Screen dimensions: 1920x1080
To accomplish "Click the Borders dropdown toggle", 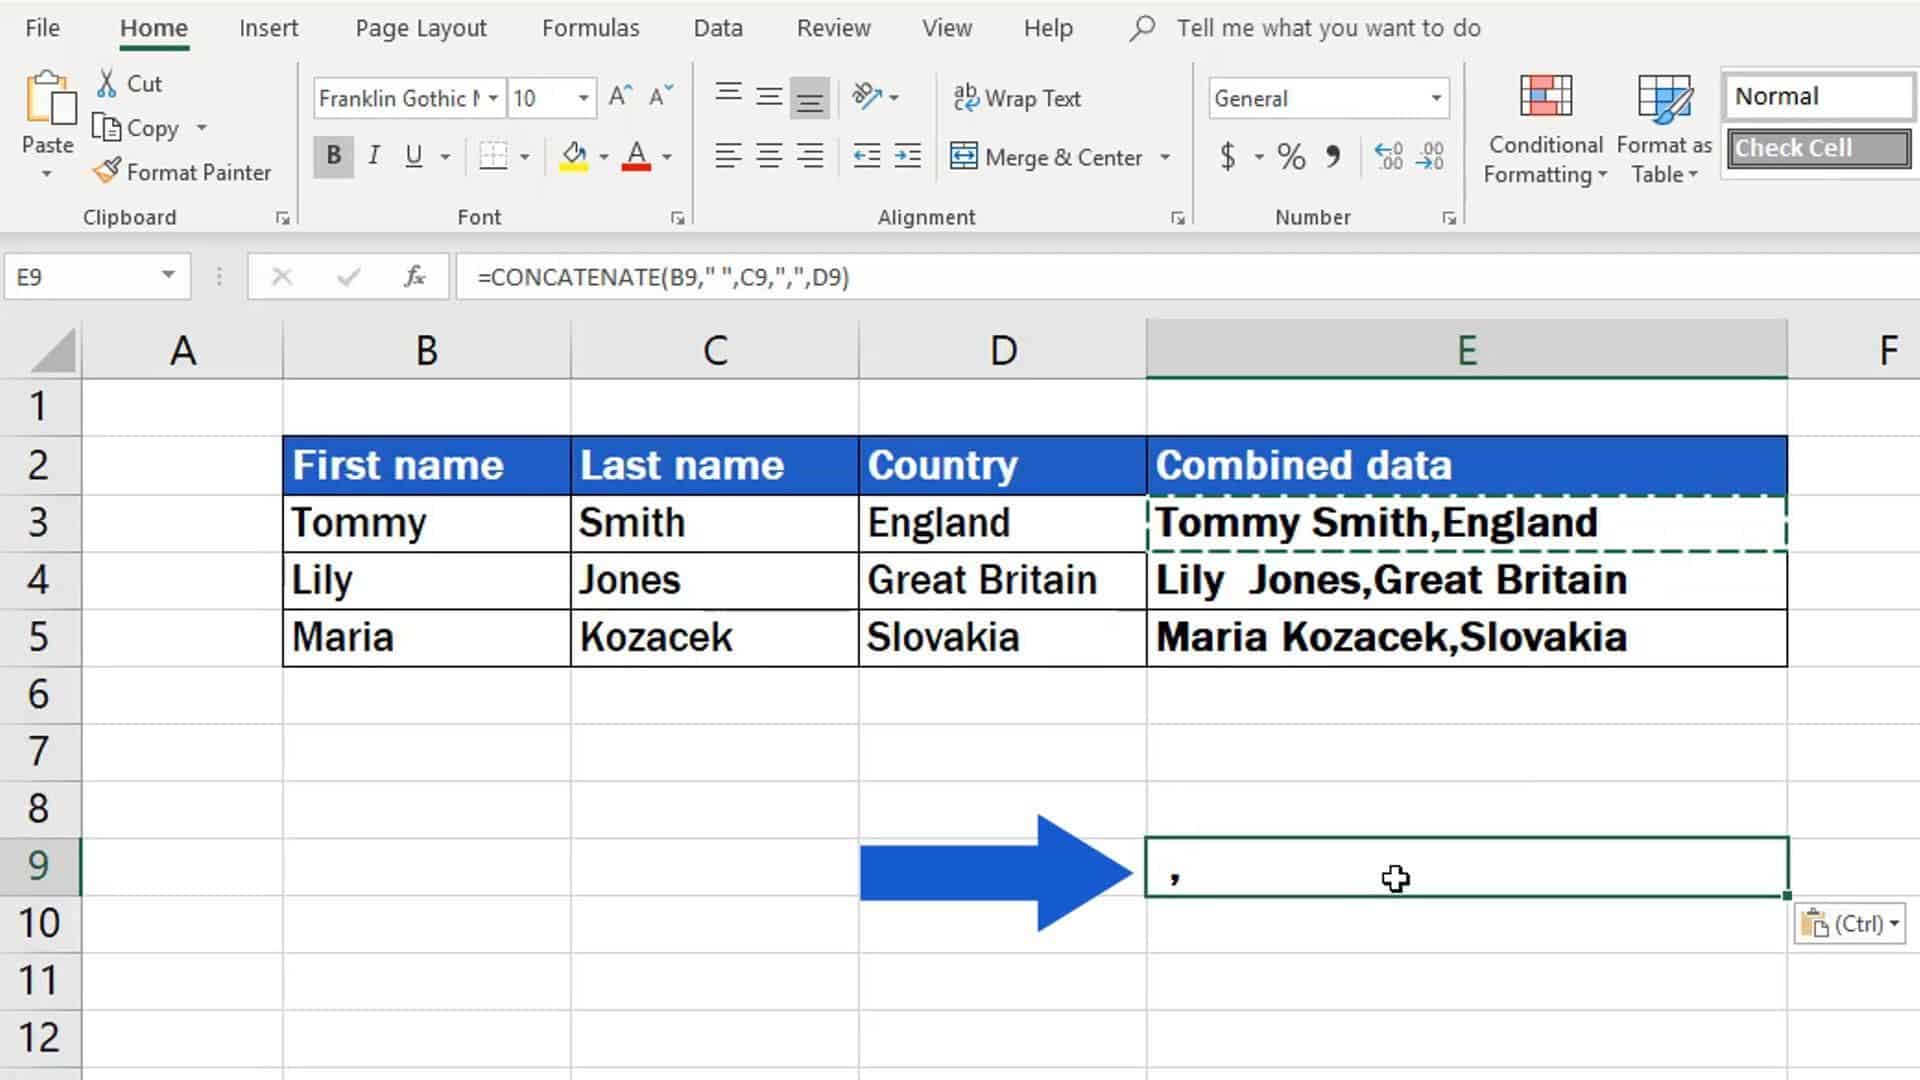I will [525, 157].
